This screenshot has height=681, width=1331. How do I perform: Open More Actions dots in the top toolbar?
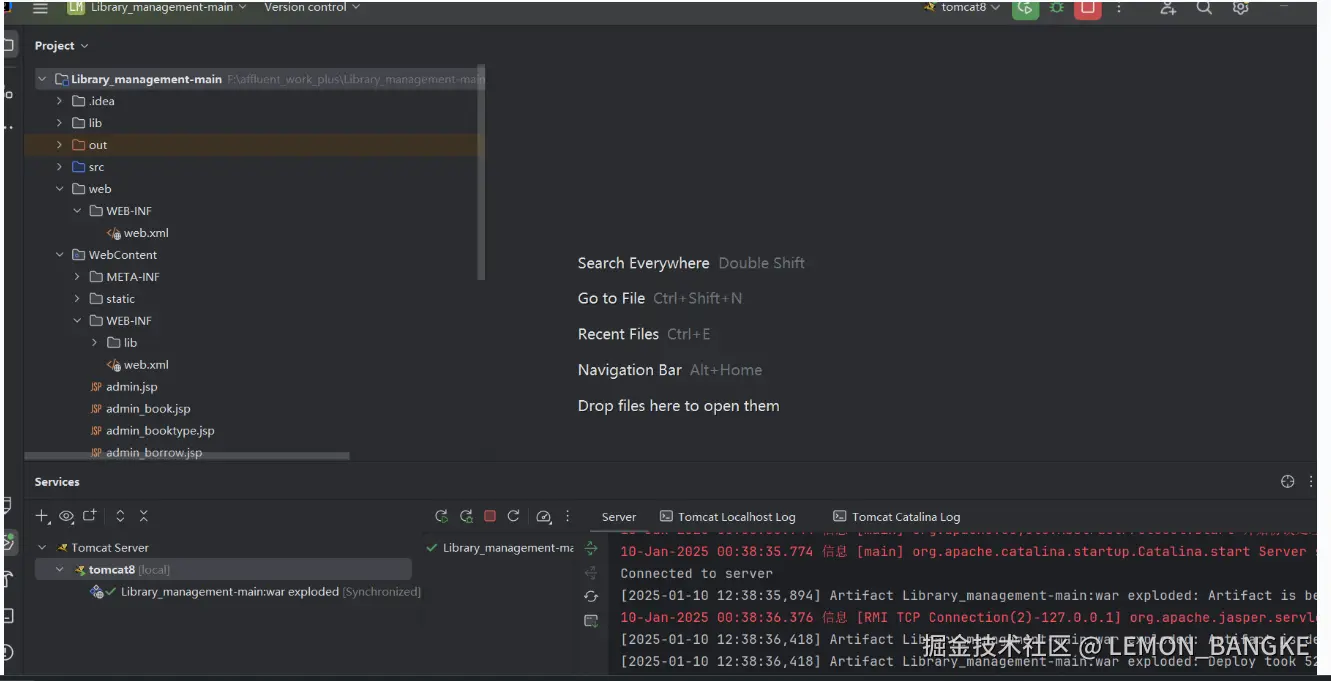tap(1119, 8)
